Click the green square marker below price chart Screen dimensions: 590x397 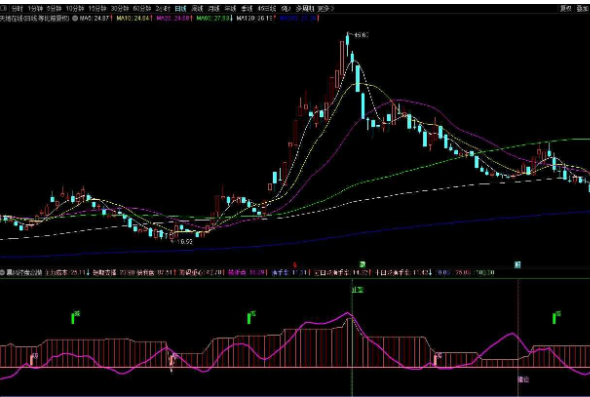(x=362, y=265)
